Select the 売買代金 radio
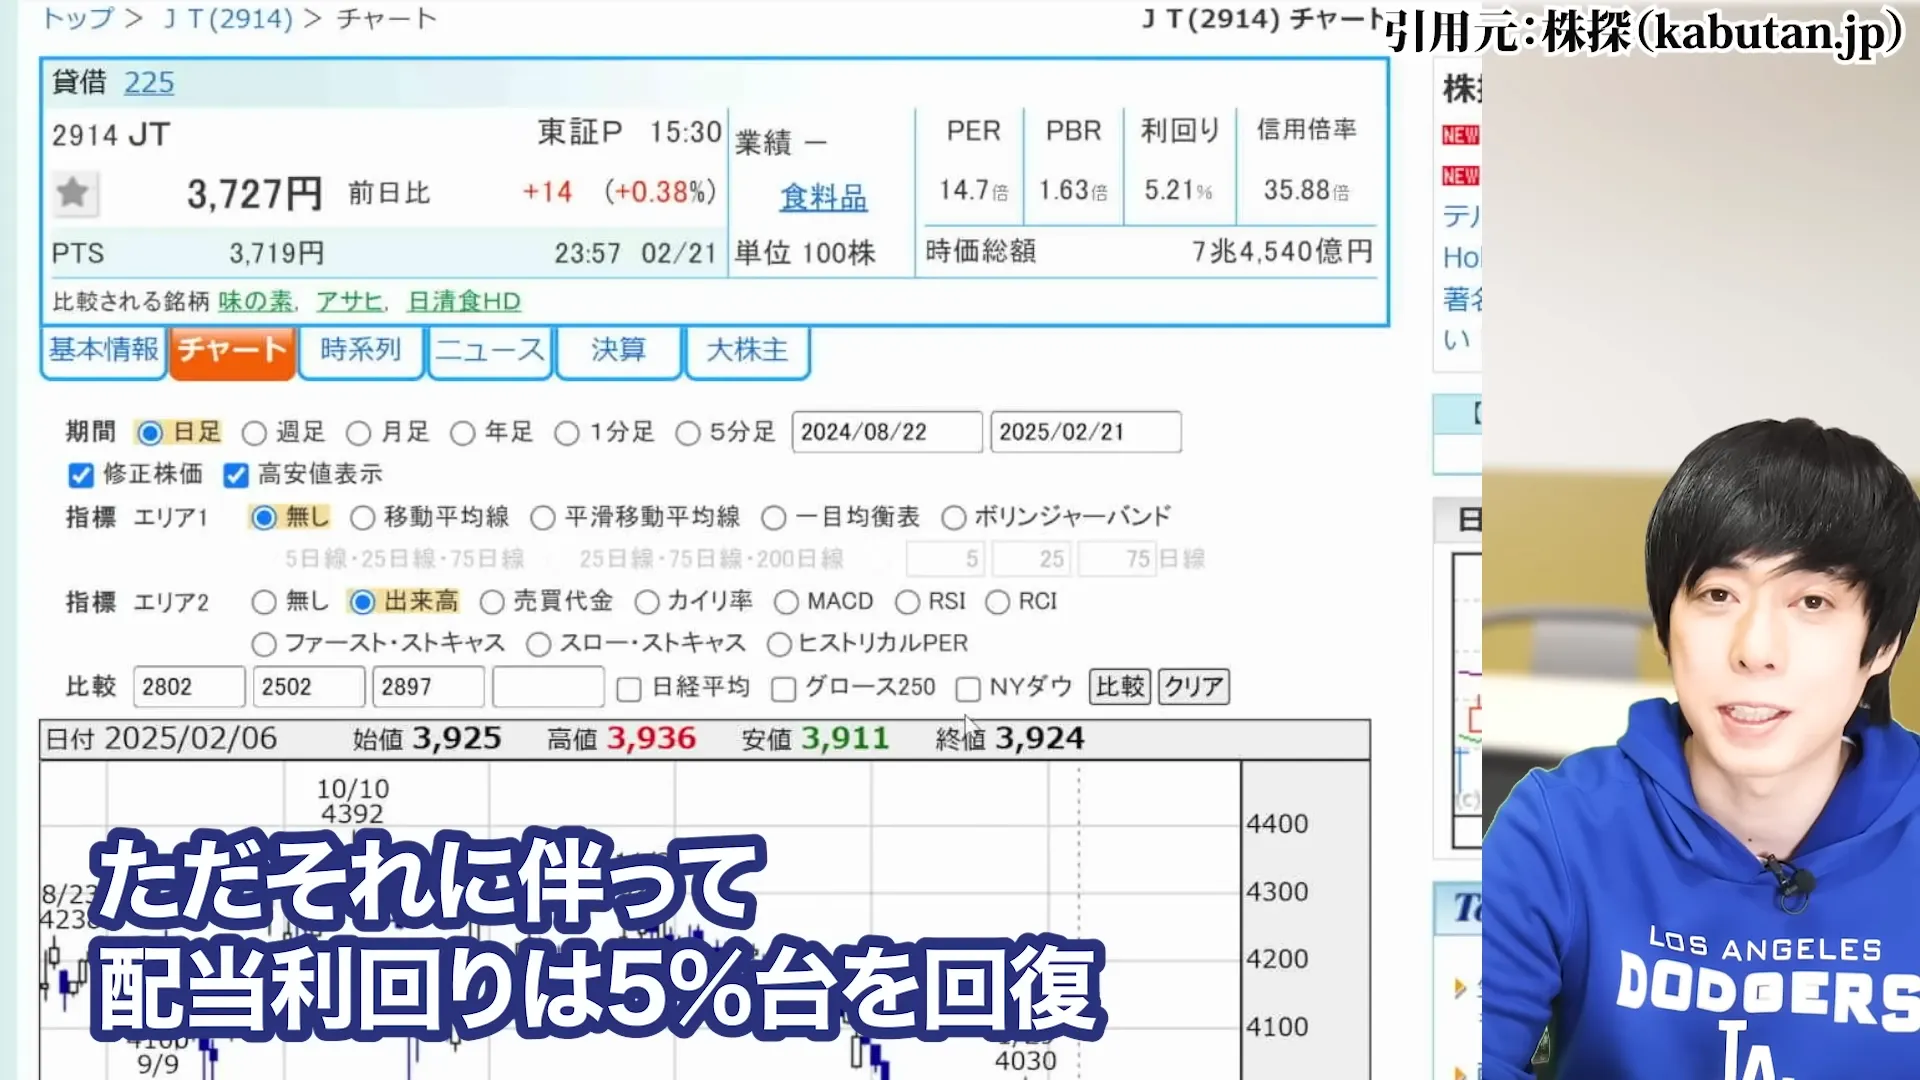The height and width of the screenshot is (1080, 1920). [492, 602]
